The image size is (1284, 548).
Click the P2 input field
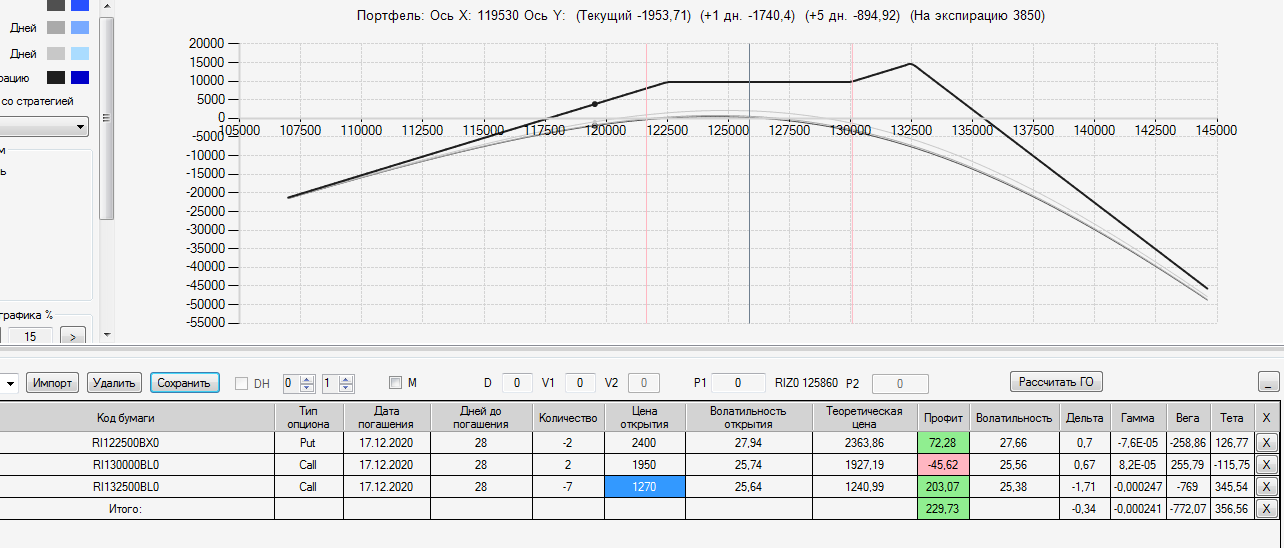coord(900,383)
